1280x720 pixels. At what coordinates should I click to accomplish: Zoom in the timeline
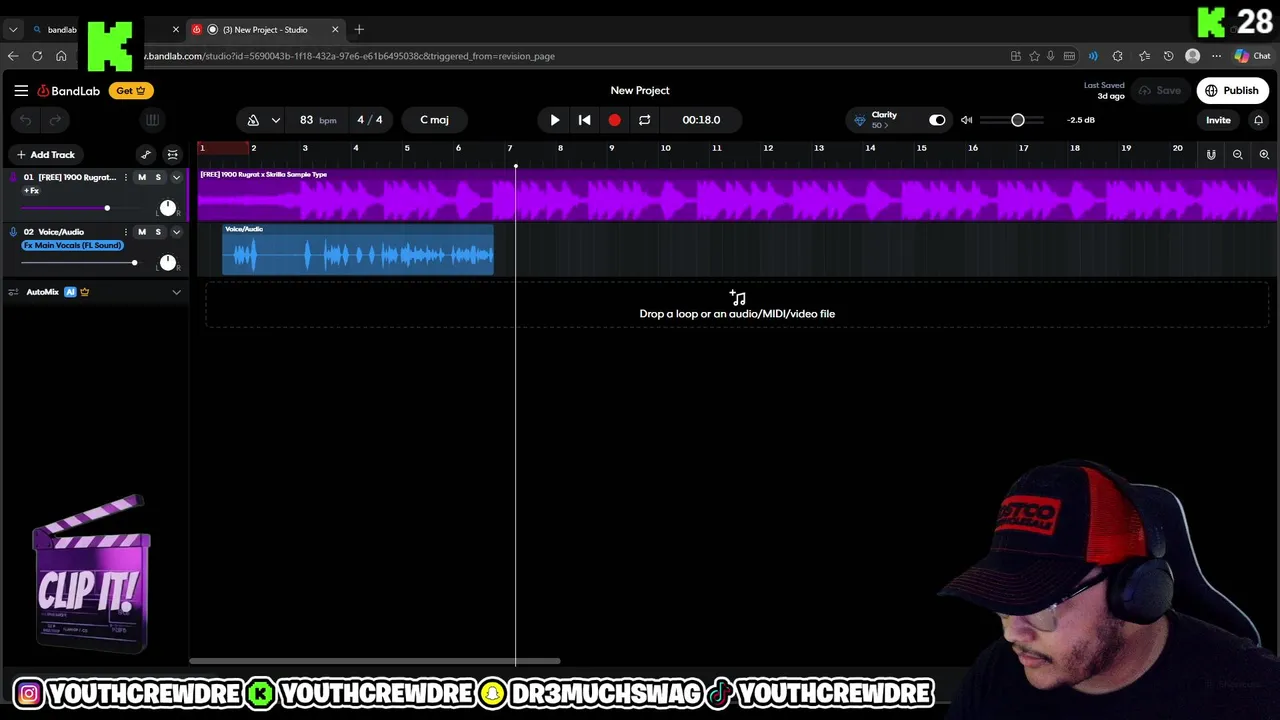(x=1264, y=155)
